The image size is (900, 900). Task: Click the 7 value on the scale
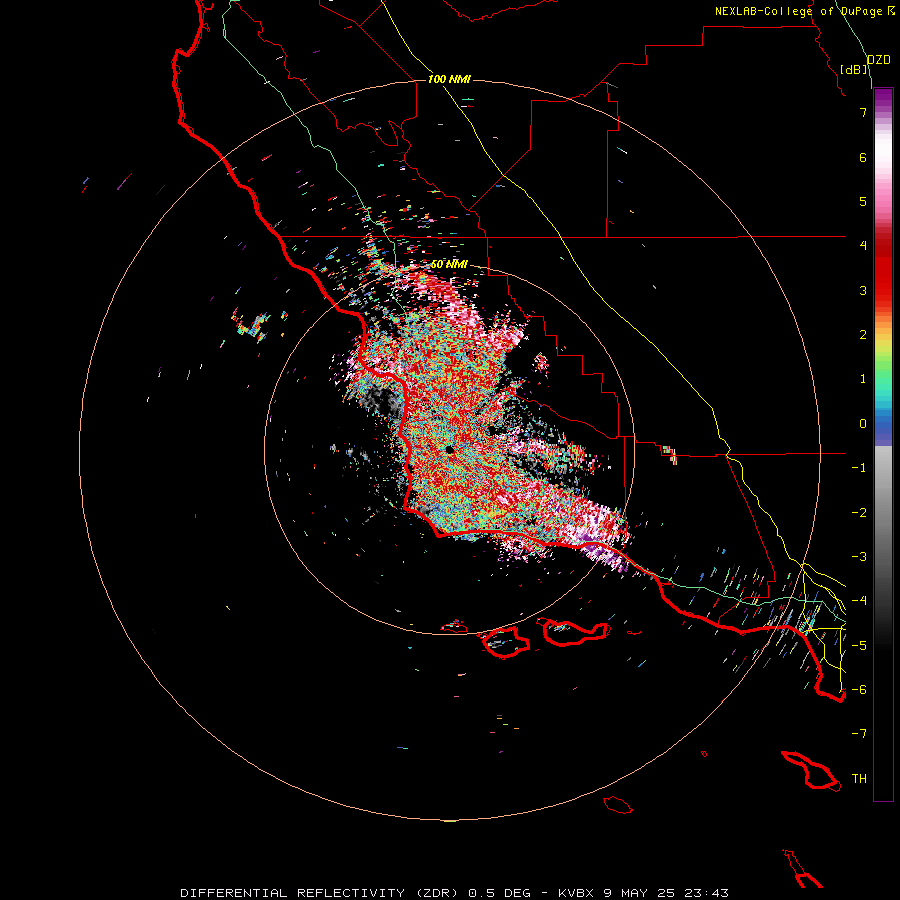point(863,112)
